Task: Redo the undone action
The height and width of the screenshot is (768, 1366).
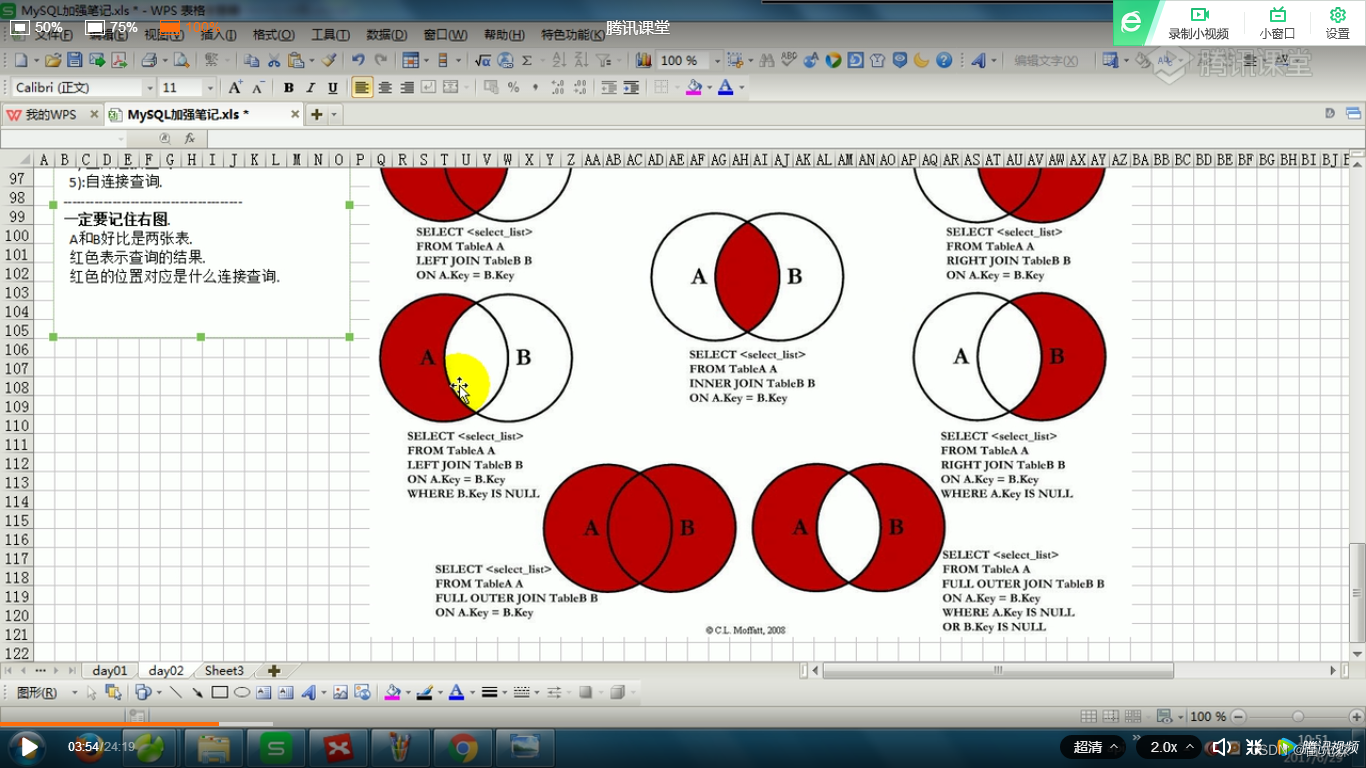Action: [380, 61]
